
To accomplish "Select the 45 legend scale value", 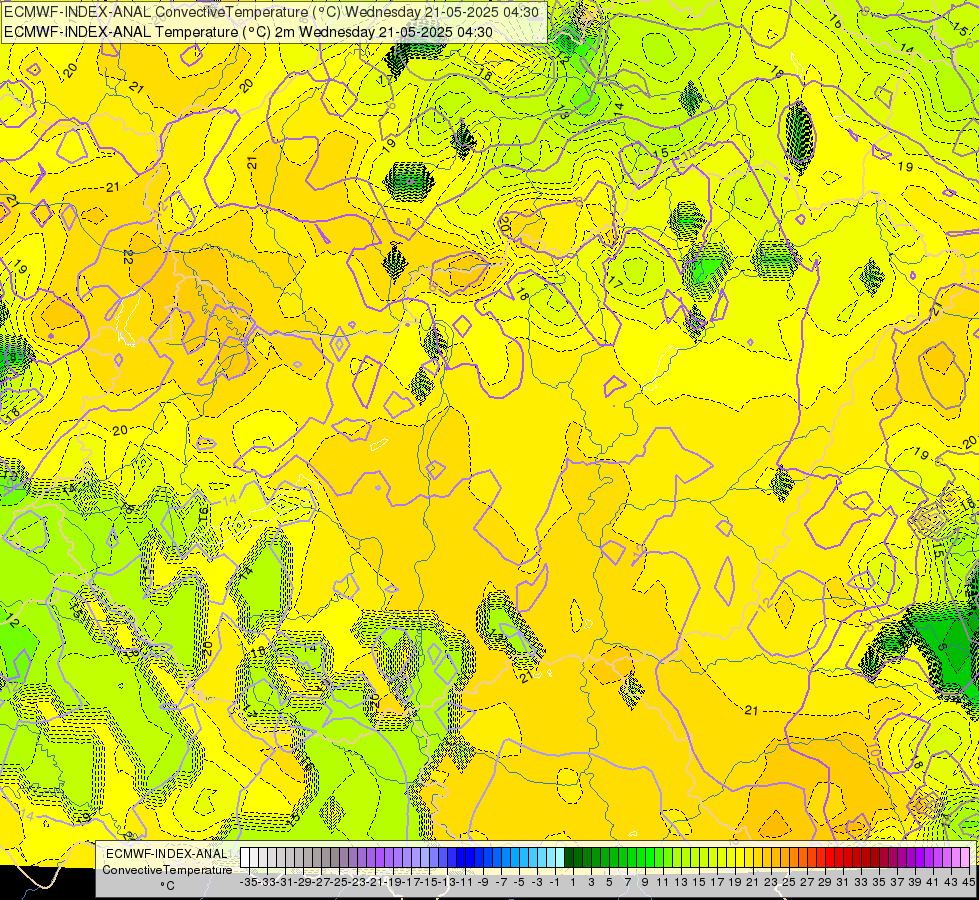I will [968, 882].
